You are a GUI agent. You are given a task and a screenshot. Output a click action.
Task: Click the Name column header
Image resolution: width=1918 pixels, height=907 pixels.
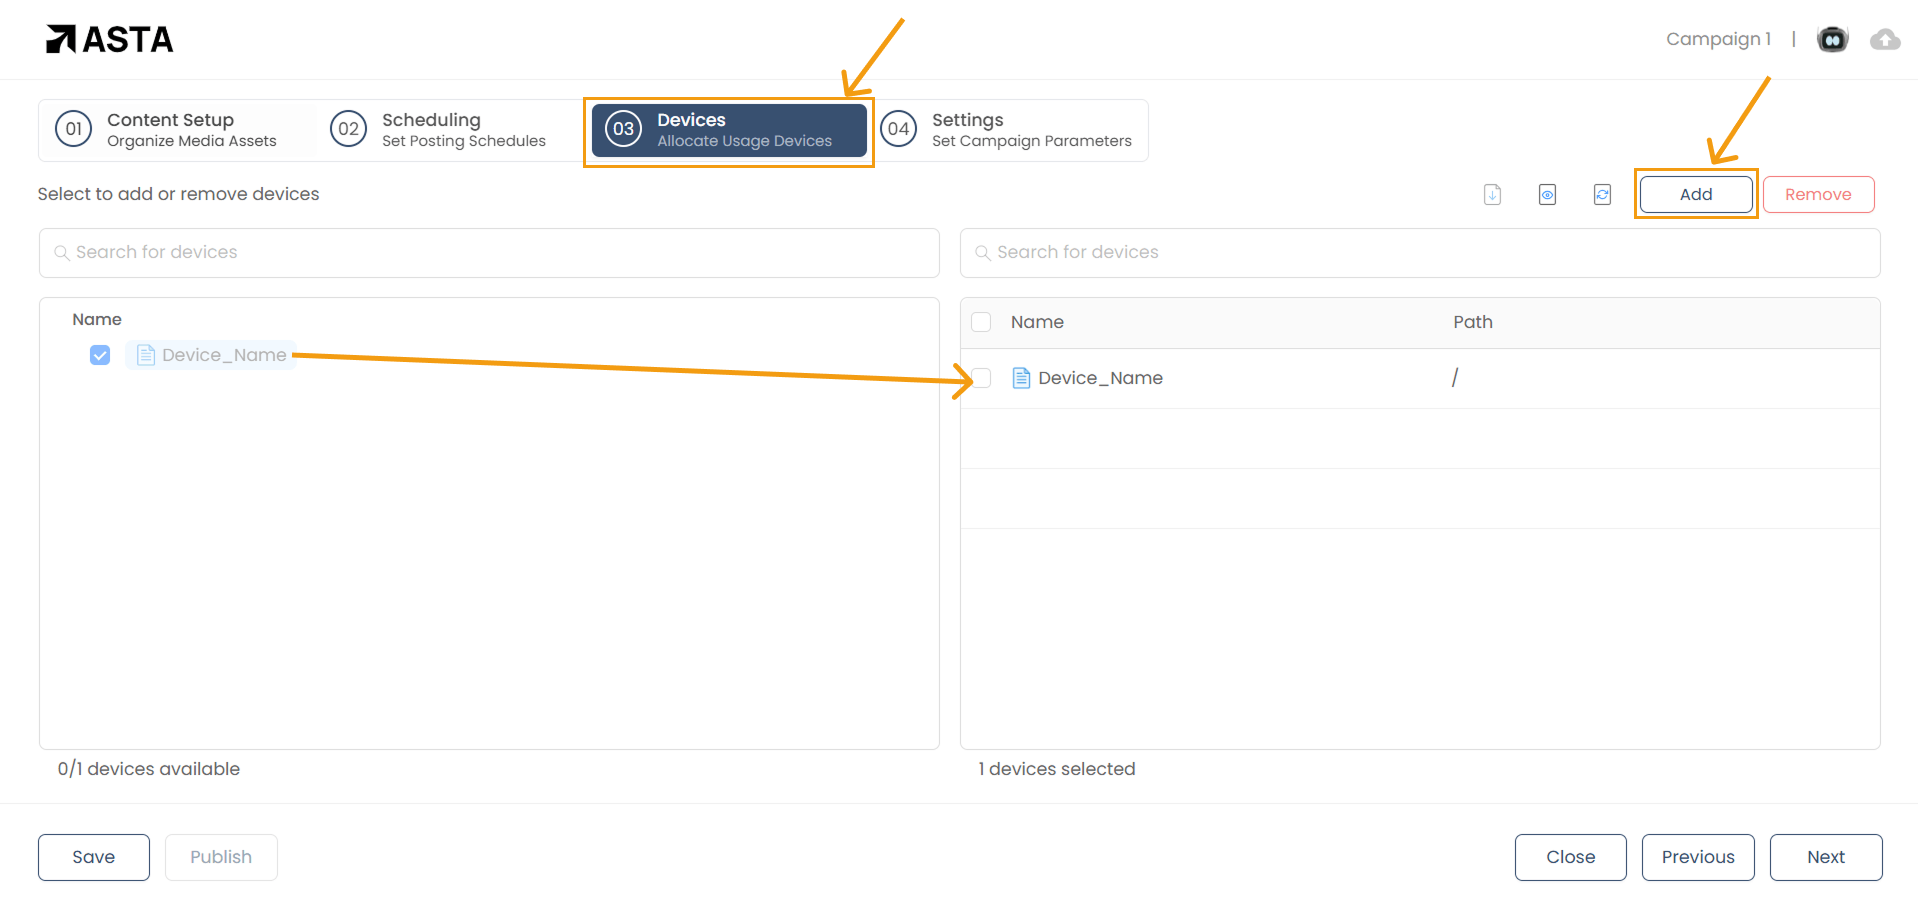1036,322
